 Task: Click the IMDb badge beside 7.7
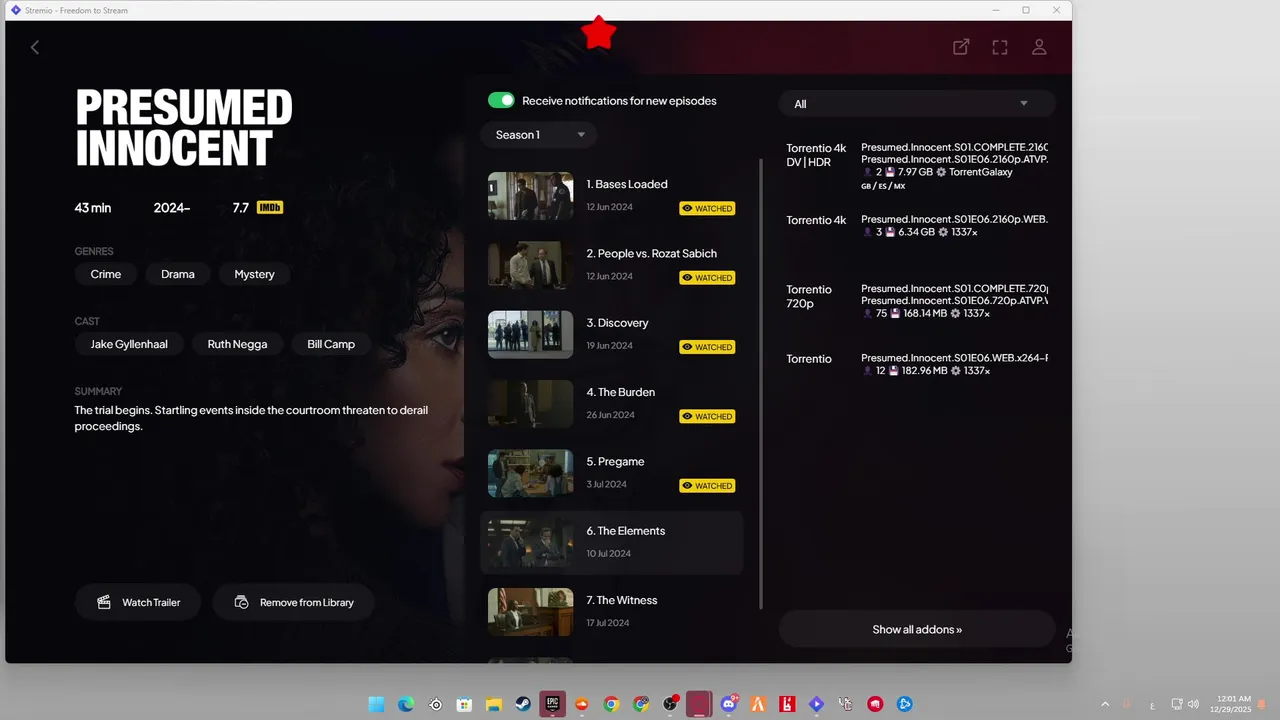pos(270,208)
